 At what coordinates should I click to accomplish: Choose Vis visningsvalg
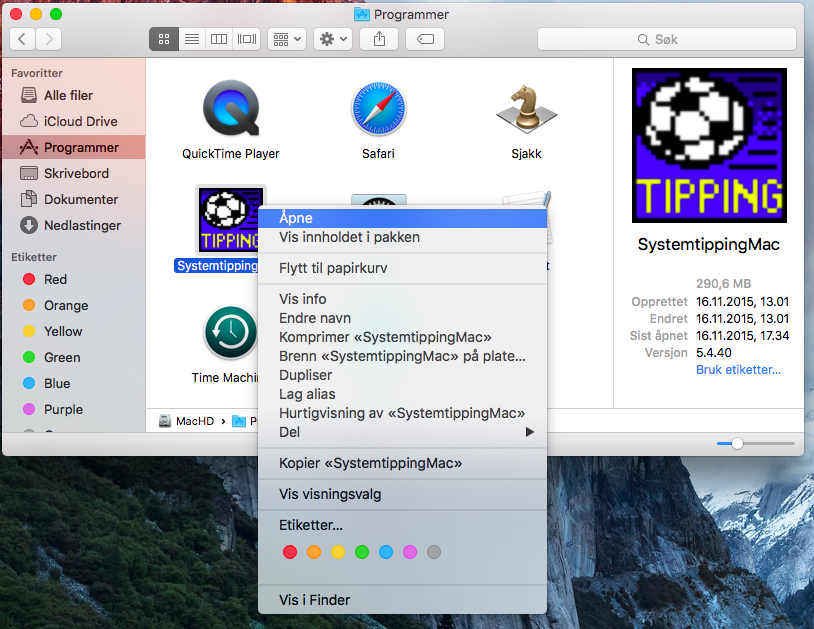tap(402, 494)
